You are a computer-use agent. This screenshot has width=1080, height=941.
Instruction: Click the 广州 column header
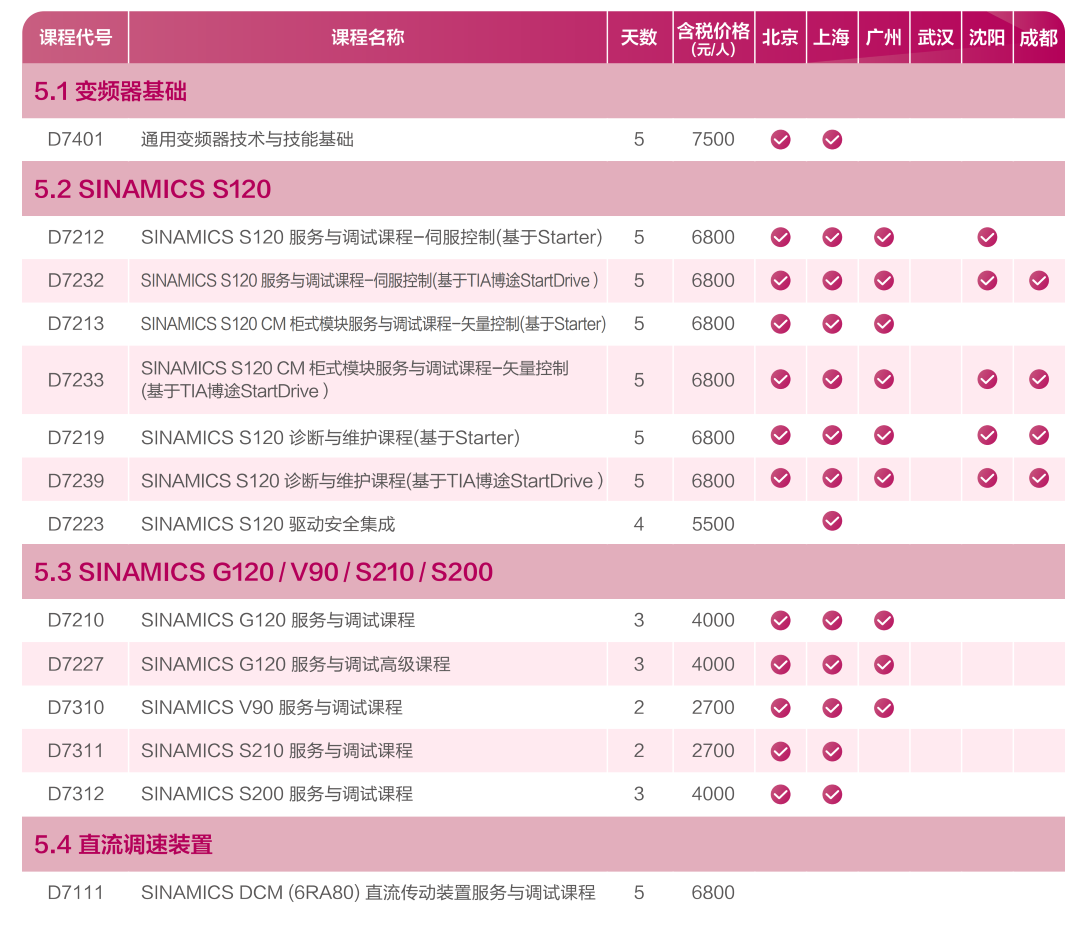click(884, 37)
